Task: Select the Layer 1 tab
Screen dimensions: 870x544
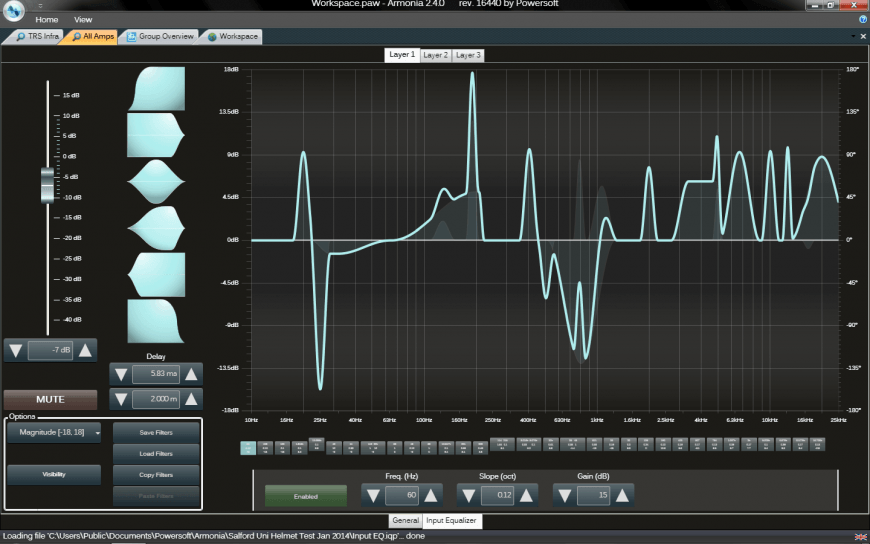Action: coord(402,54)
